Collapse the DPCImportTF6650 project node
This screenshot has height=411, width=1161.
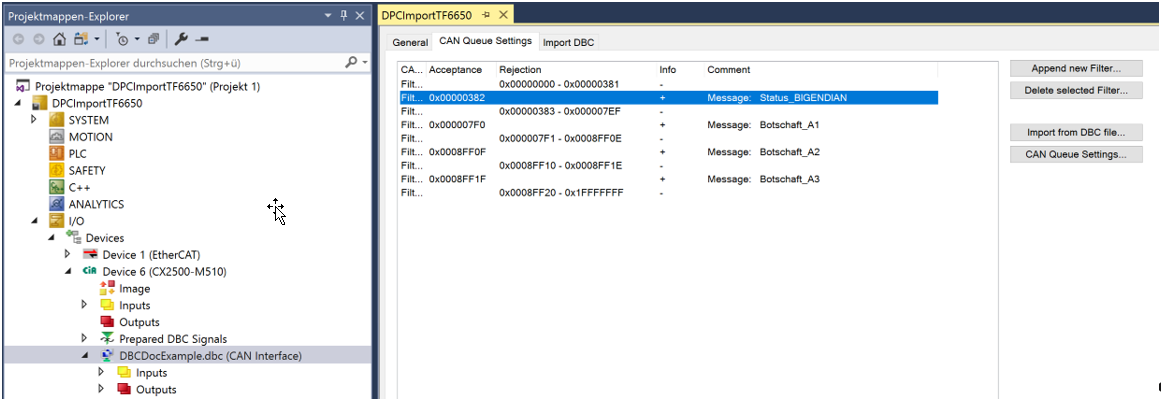click(x=18, y=103)
